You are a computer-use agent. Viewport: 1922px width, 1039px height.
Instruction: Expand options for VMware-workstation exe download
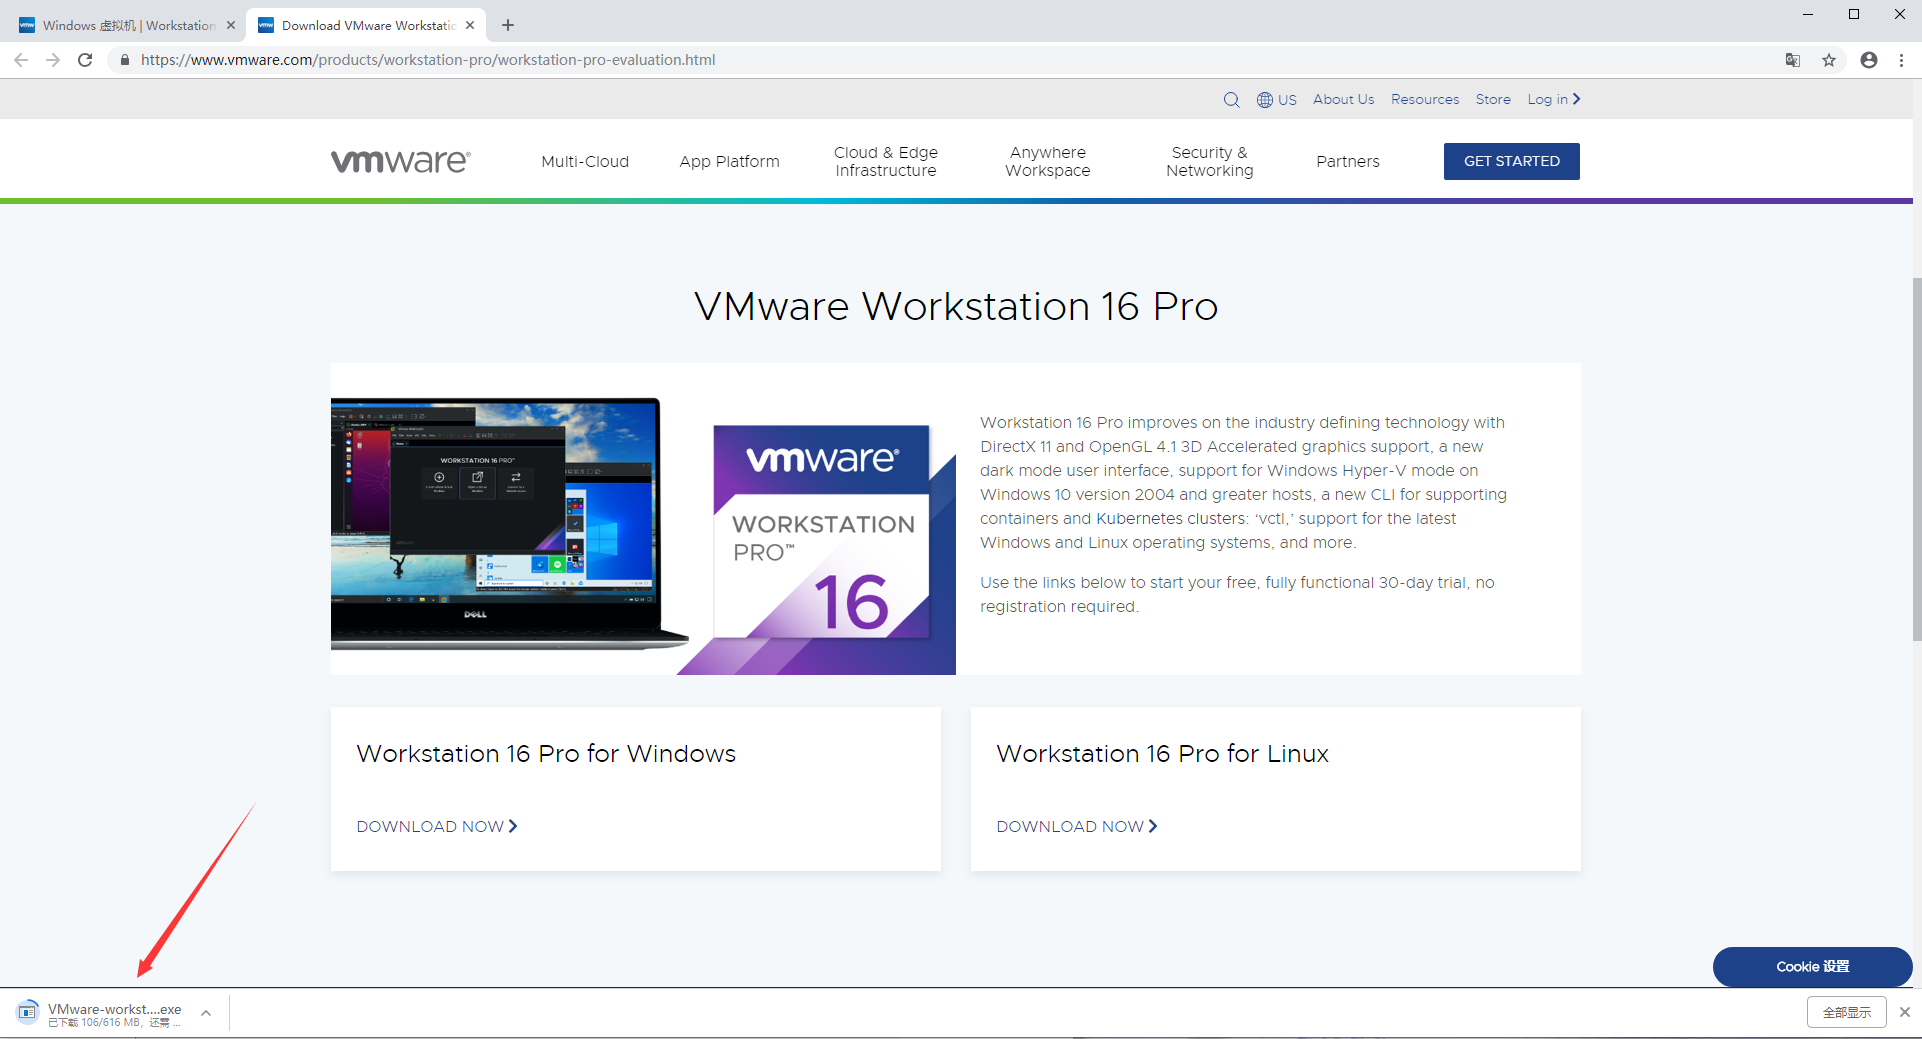coord(206,1013)
